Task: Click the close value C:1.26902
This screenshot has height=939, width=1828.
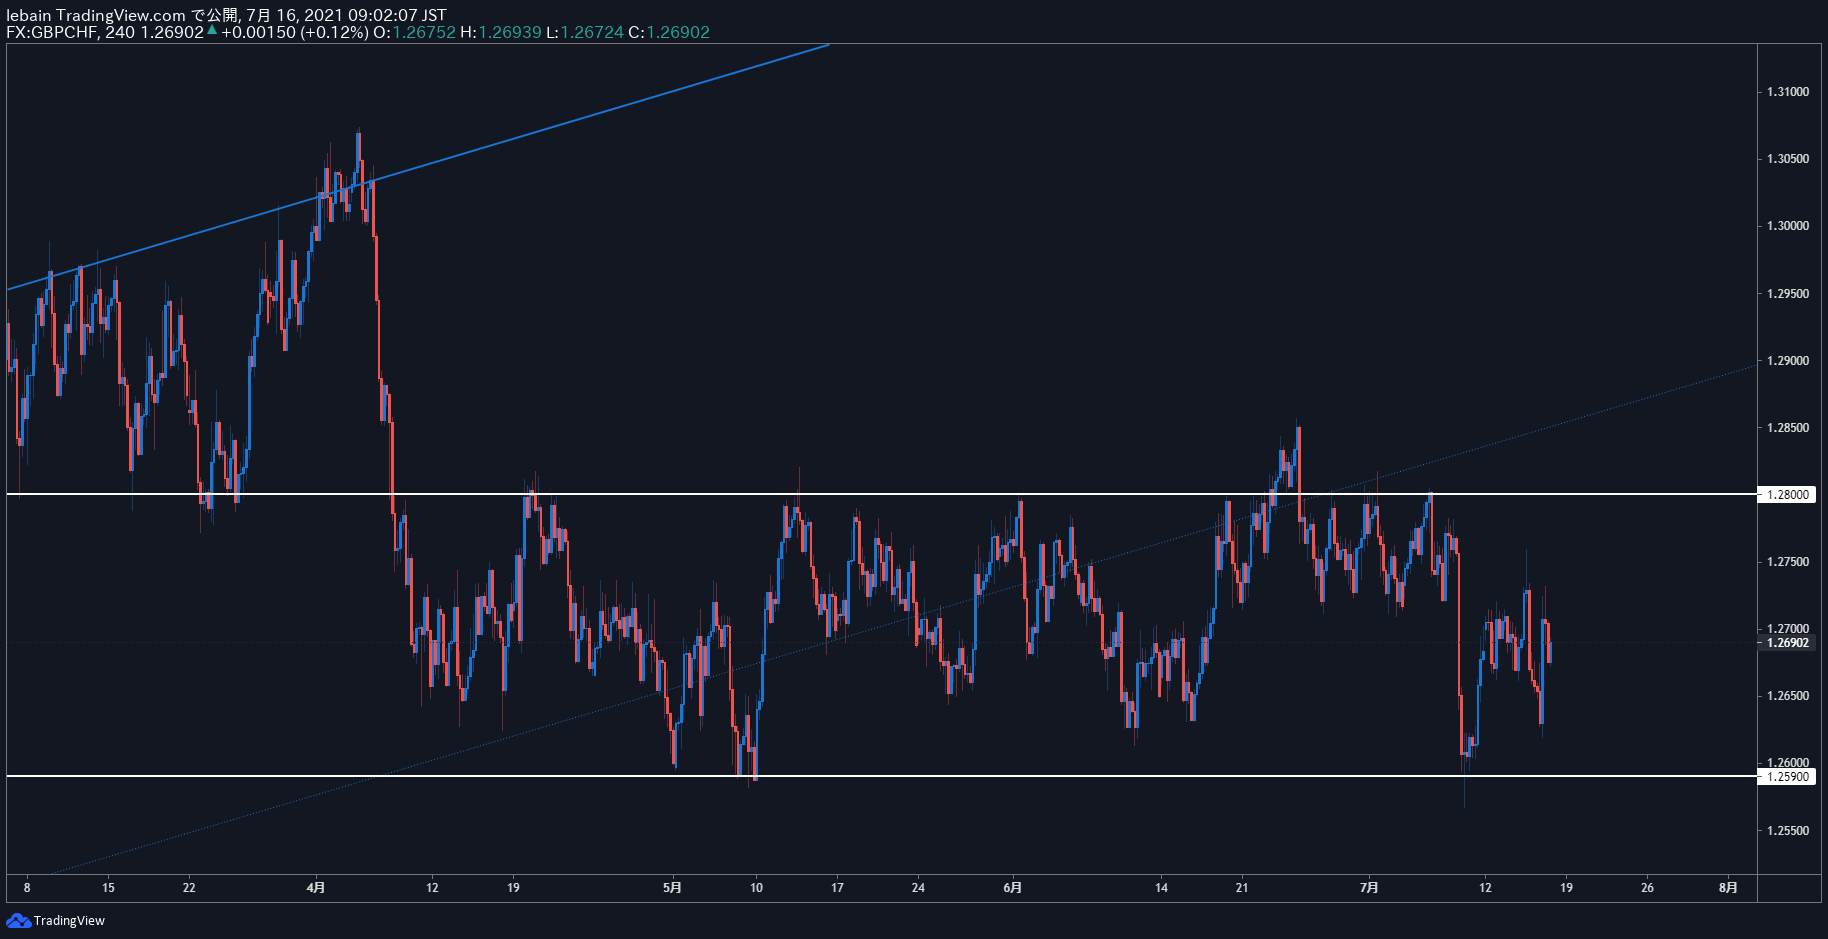Action: [669, 32]
